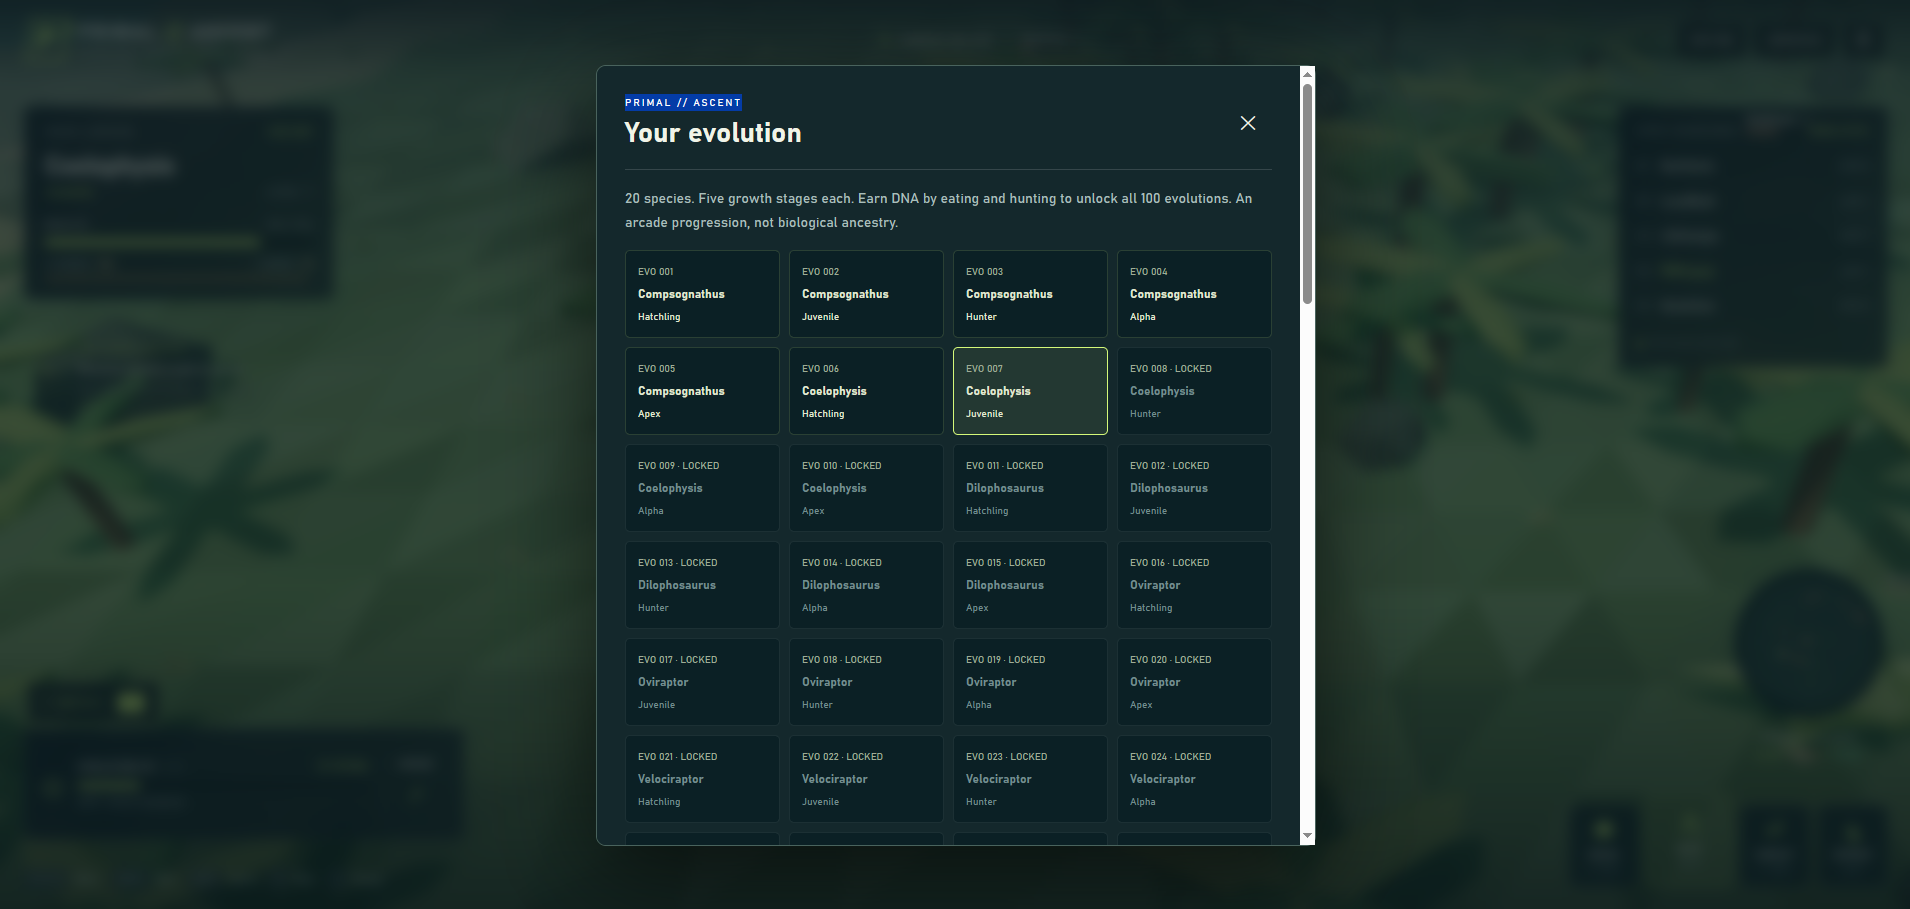Viewport: 1910px width, 909px height.
Task: Click locked EVO 008 Coelophysis Hunter card
Action: (1194, 391)
